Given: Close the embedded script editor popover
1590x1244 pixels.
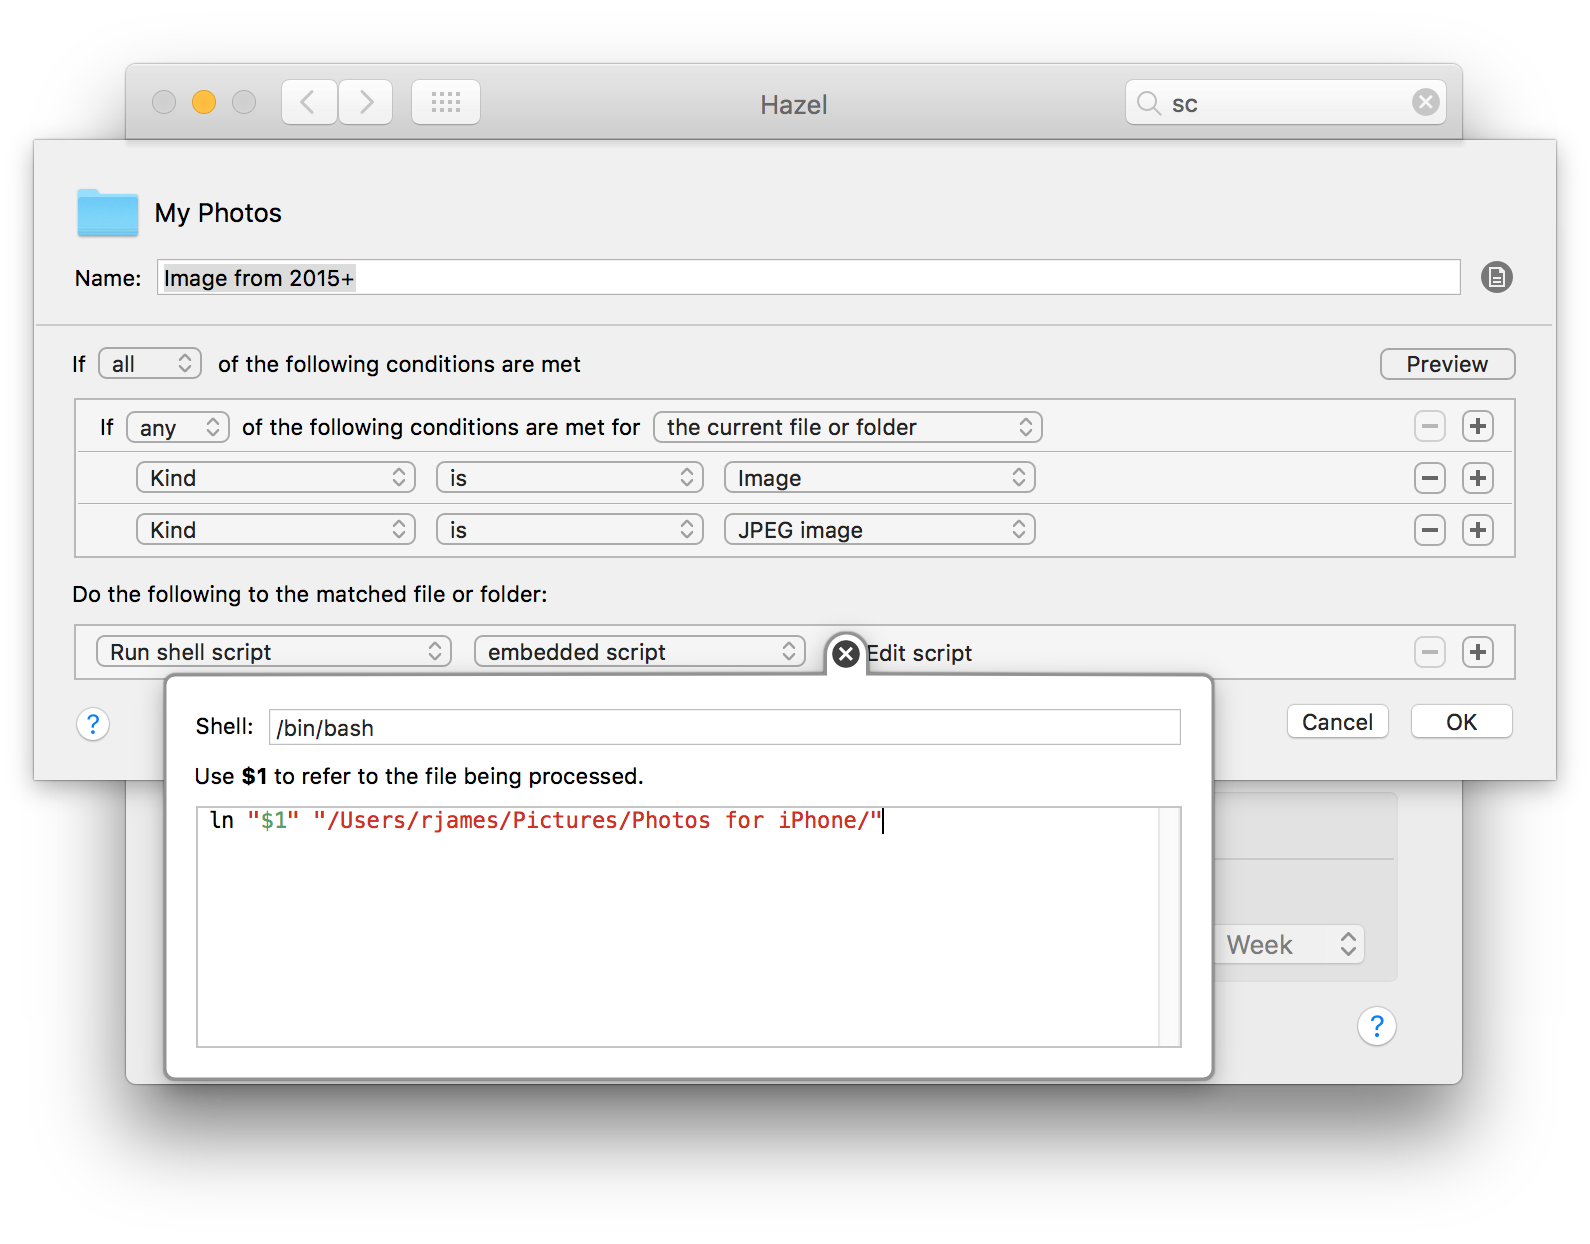Looking at the screenshot, I should pos(846,654).
